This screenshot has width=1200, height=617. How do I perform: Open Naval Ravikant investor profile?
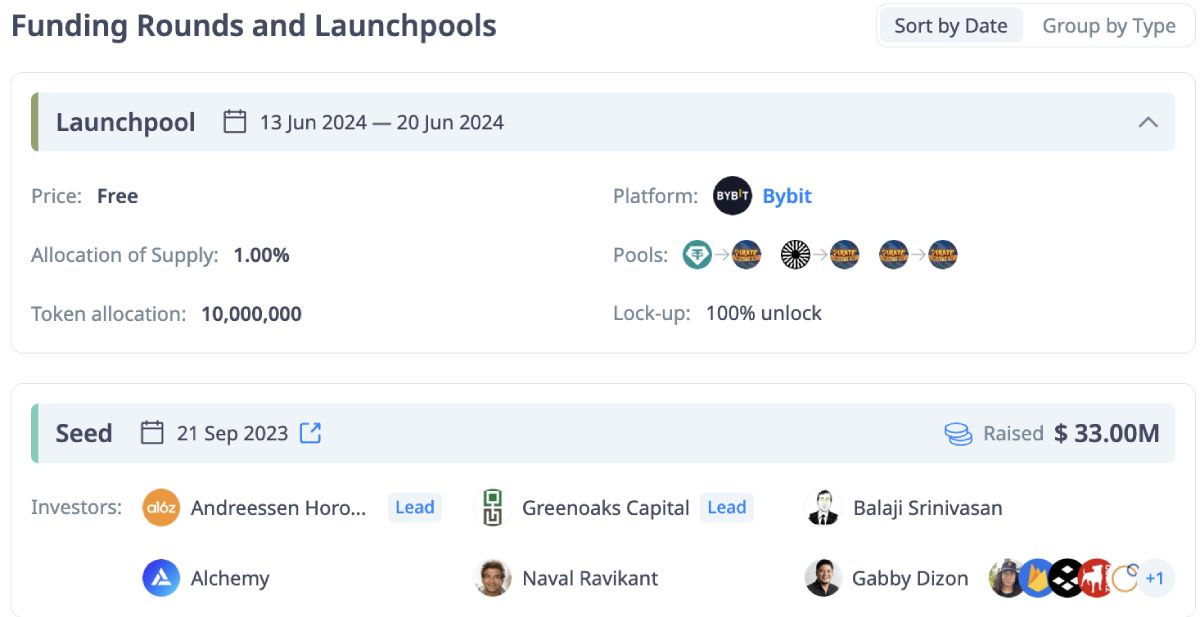point(590,578)
